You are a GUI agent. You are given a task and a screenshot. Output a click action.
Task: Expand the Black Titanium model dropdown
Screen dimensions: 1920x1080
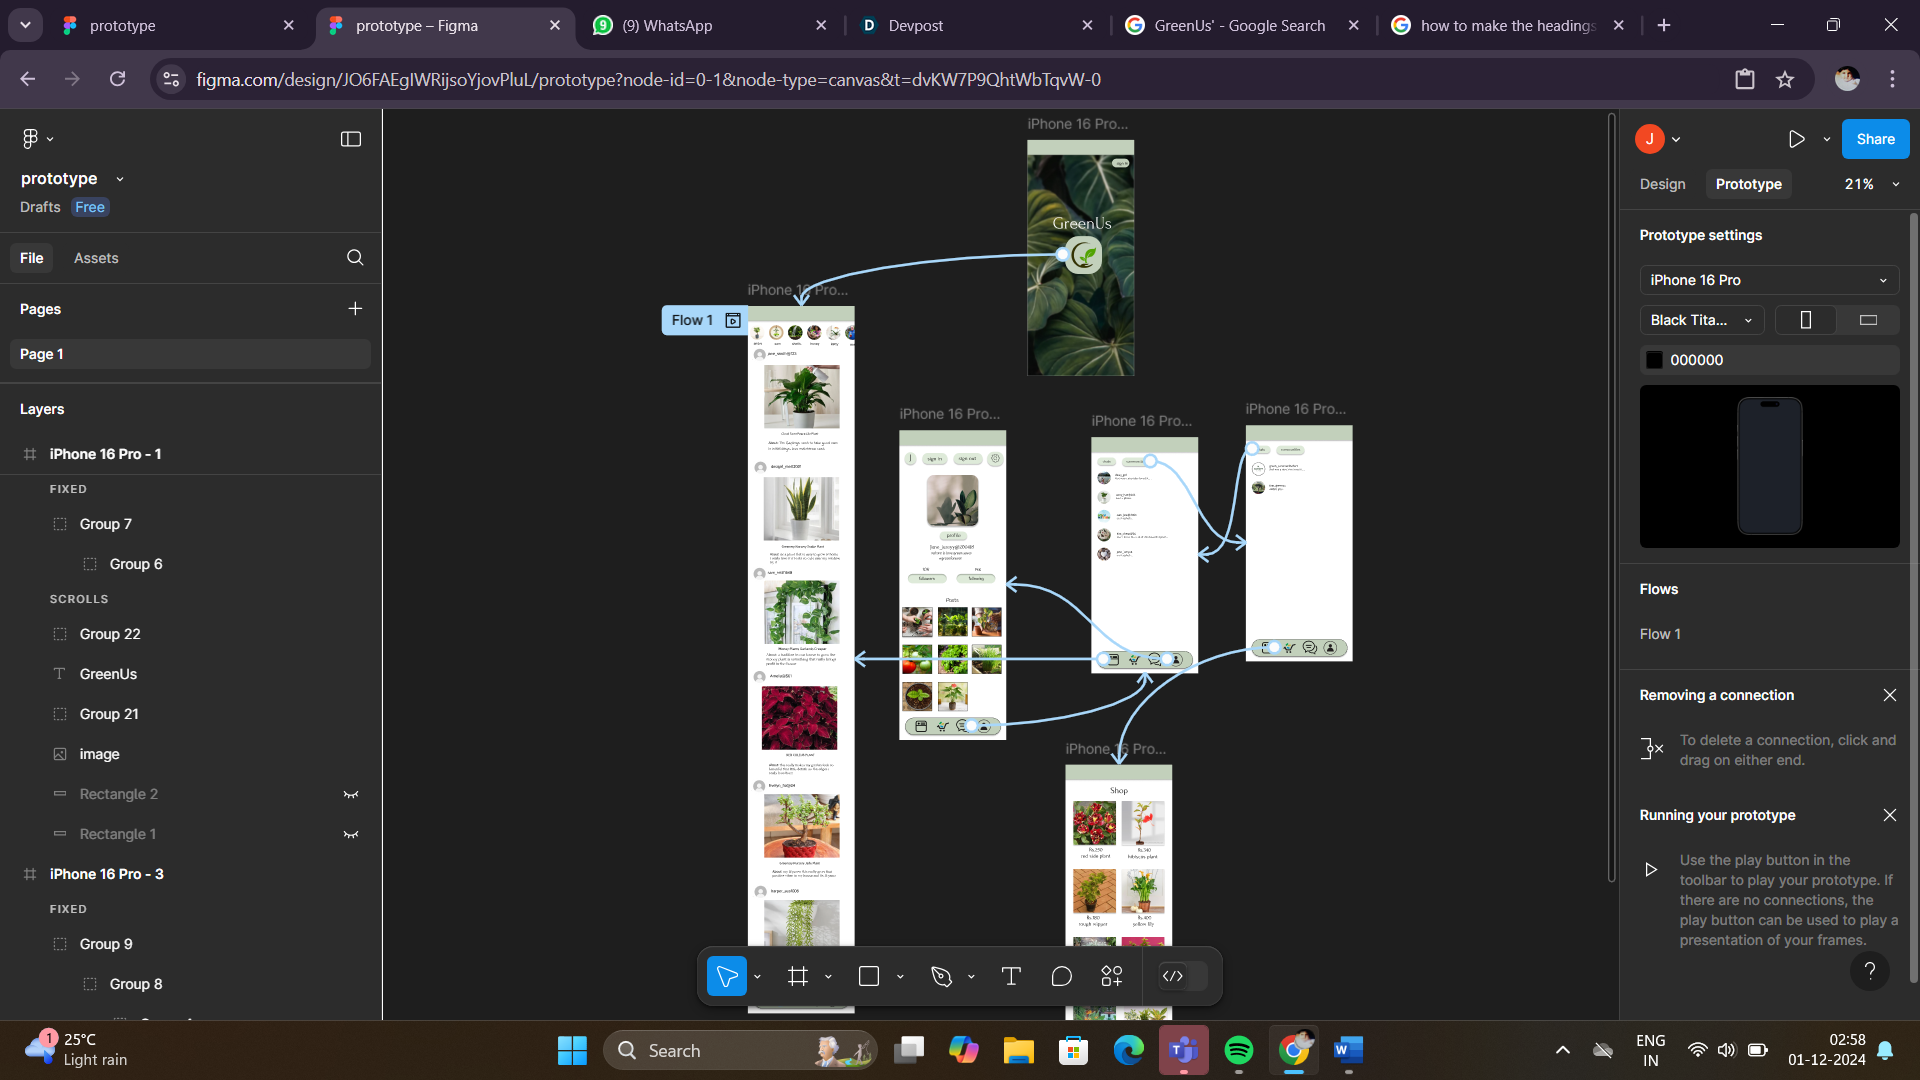[1701, 320]
